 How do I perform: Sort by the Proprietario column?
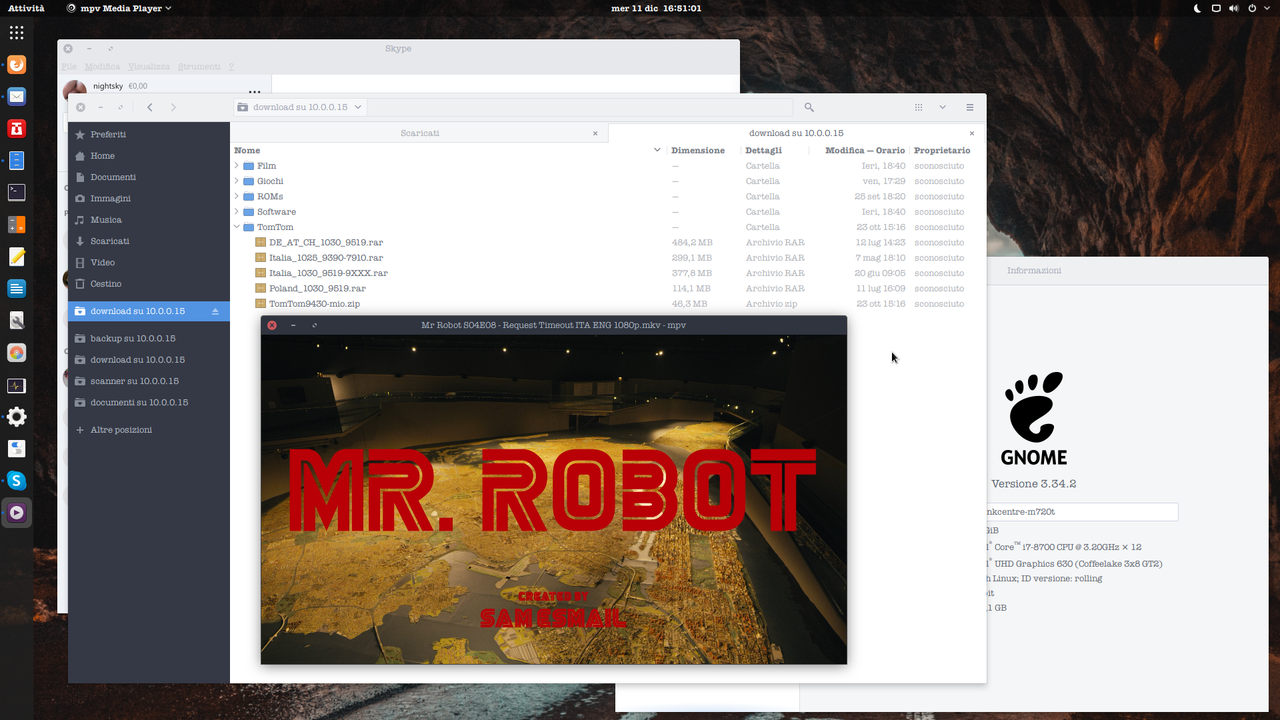point(942,150)
